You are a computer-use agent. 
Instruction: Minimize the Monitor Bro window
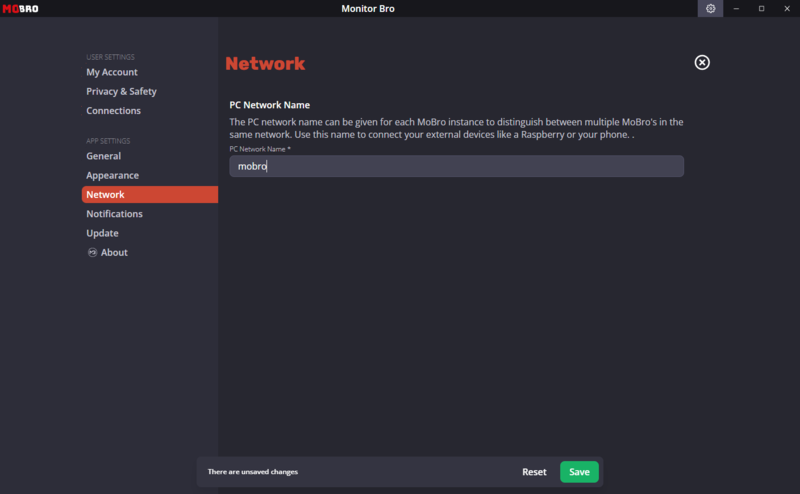[x=736, y=9]
